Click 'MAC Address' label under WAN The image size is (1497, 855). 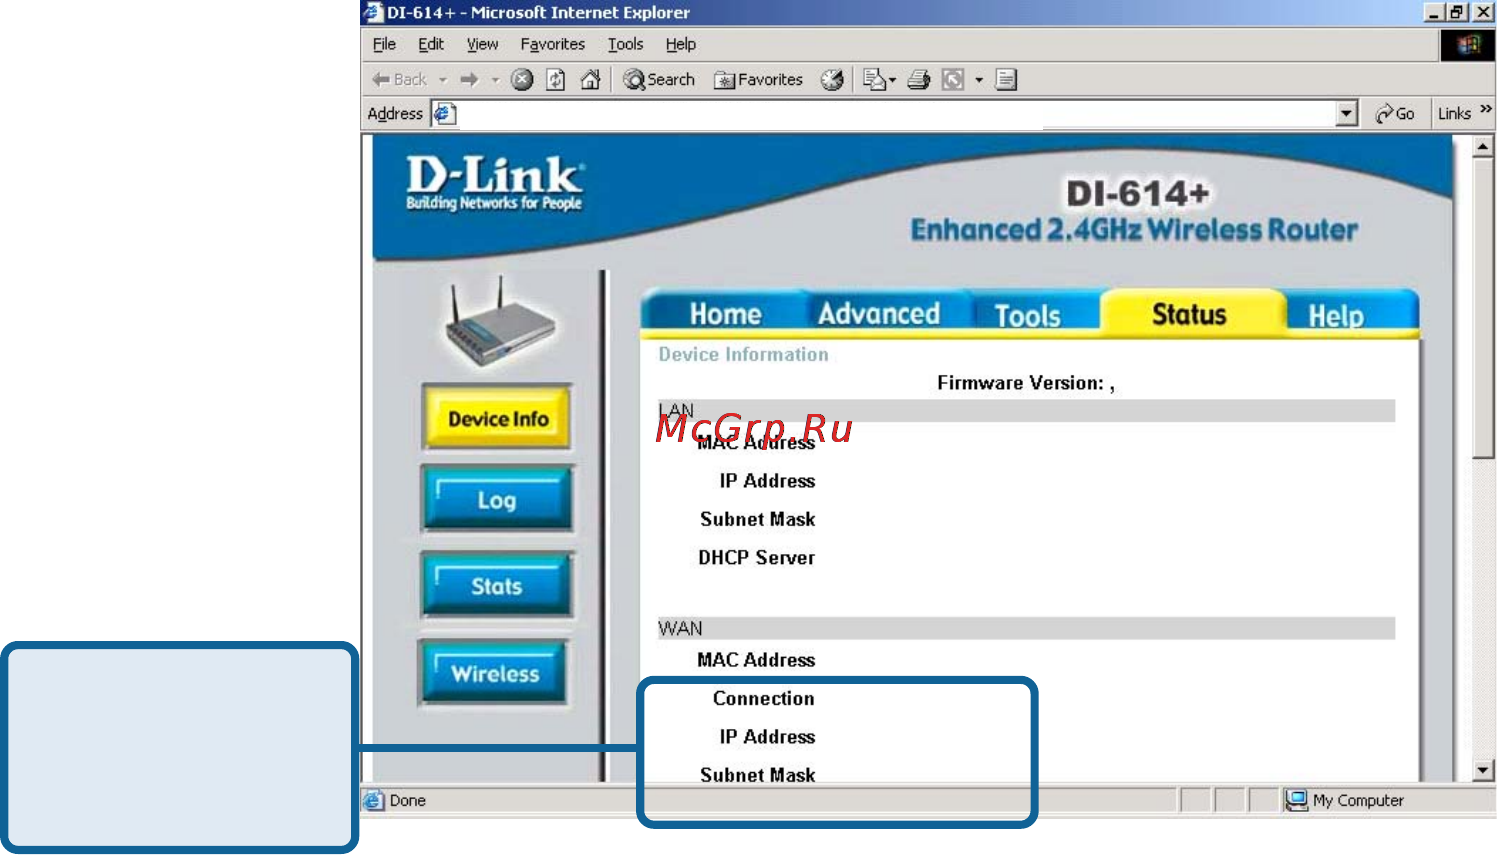[756, 660]
